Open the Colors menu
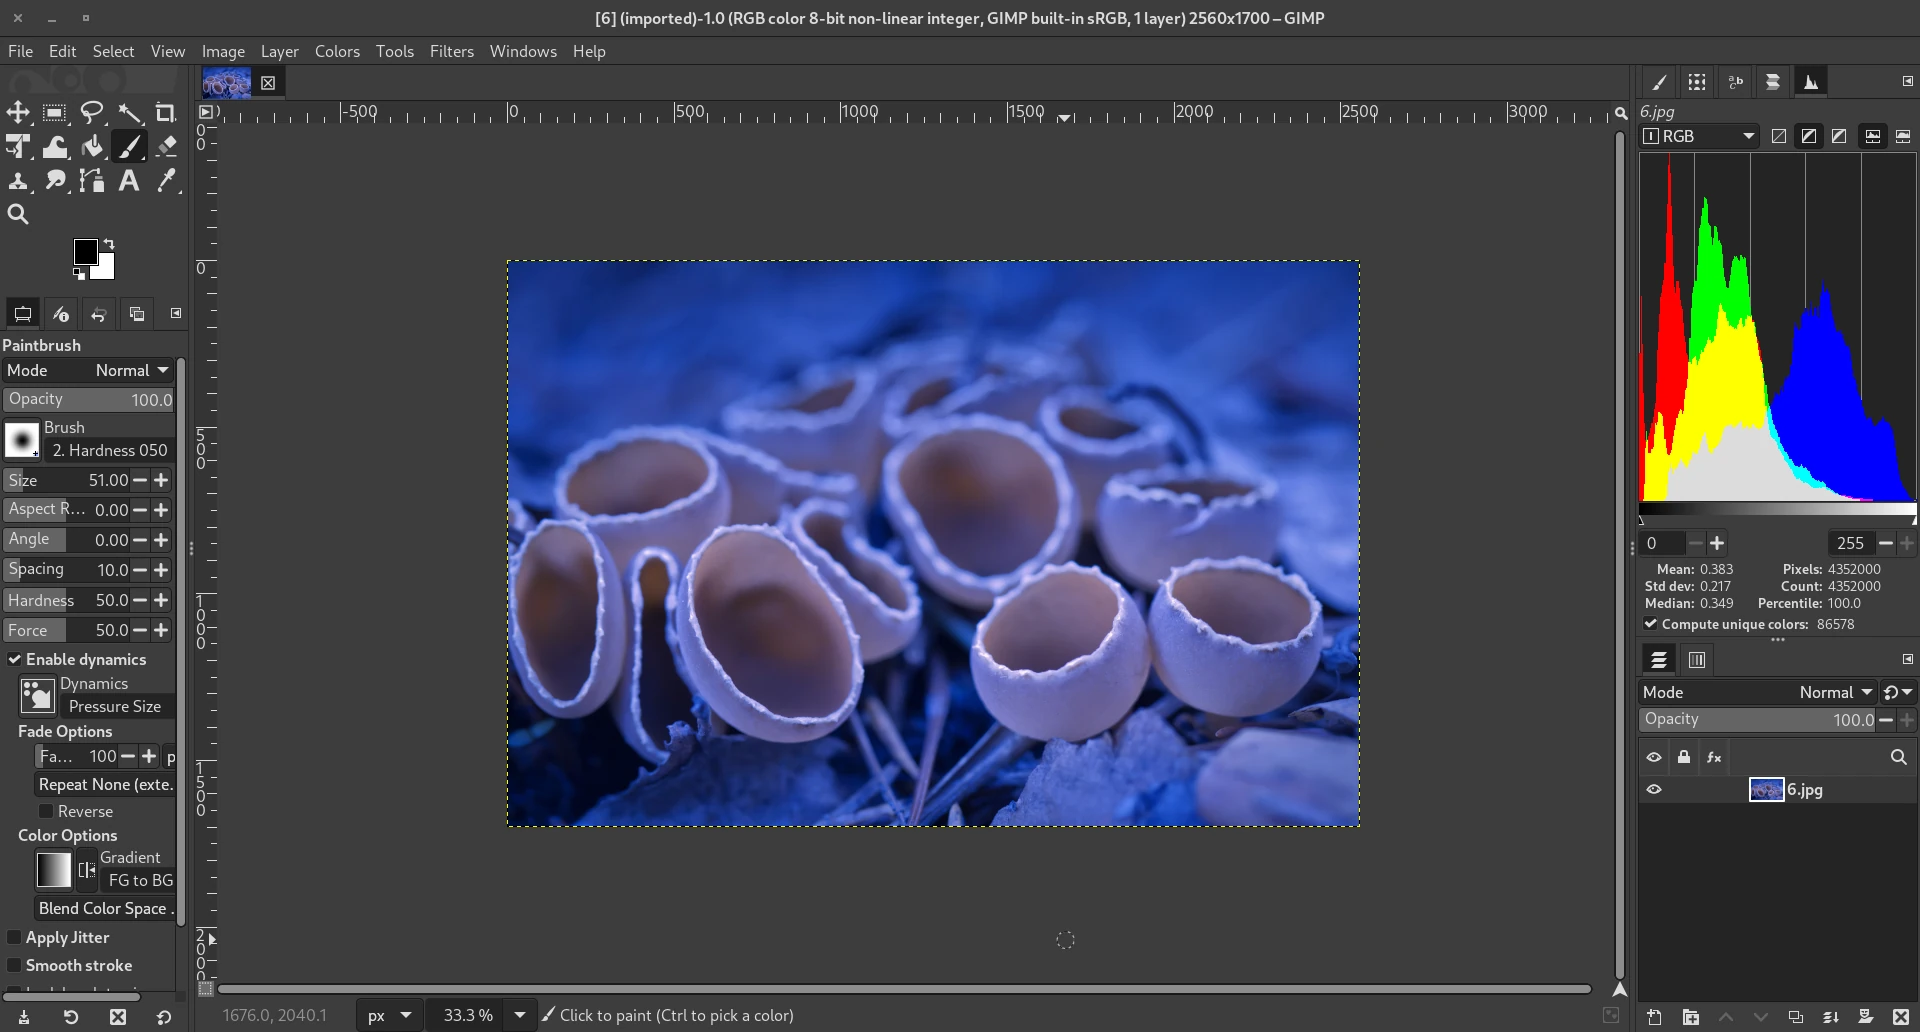The image size is (1920, 1032). coord(337,51)
